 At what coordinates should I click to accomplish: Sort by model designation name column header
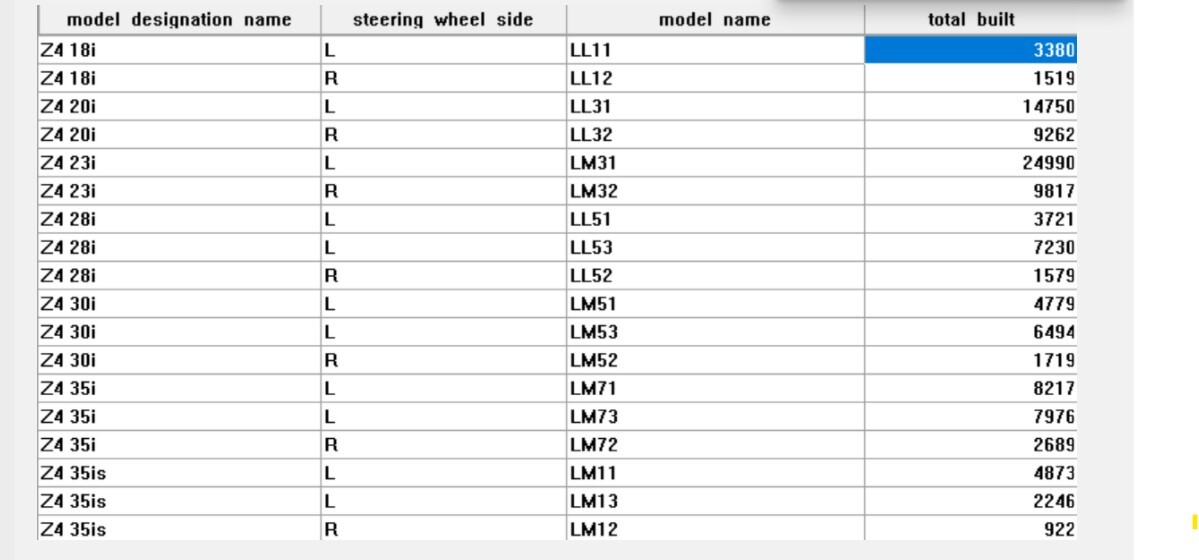pyautogui.click(x=179, y=19)
